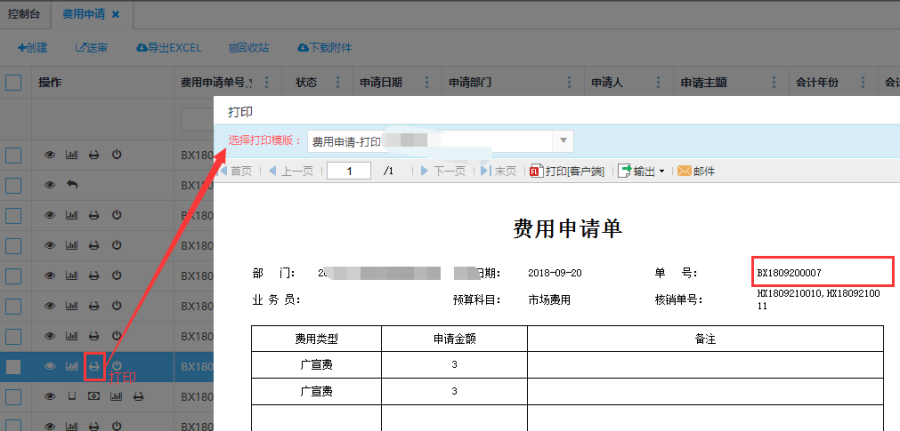Screen dimensions: 900x431
Task: Click the 导出EXCEL button
Action: pyautogui.click(x=169, y=47)
